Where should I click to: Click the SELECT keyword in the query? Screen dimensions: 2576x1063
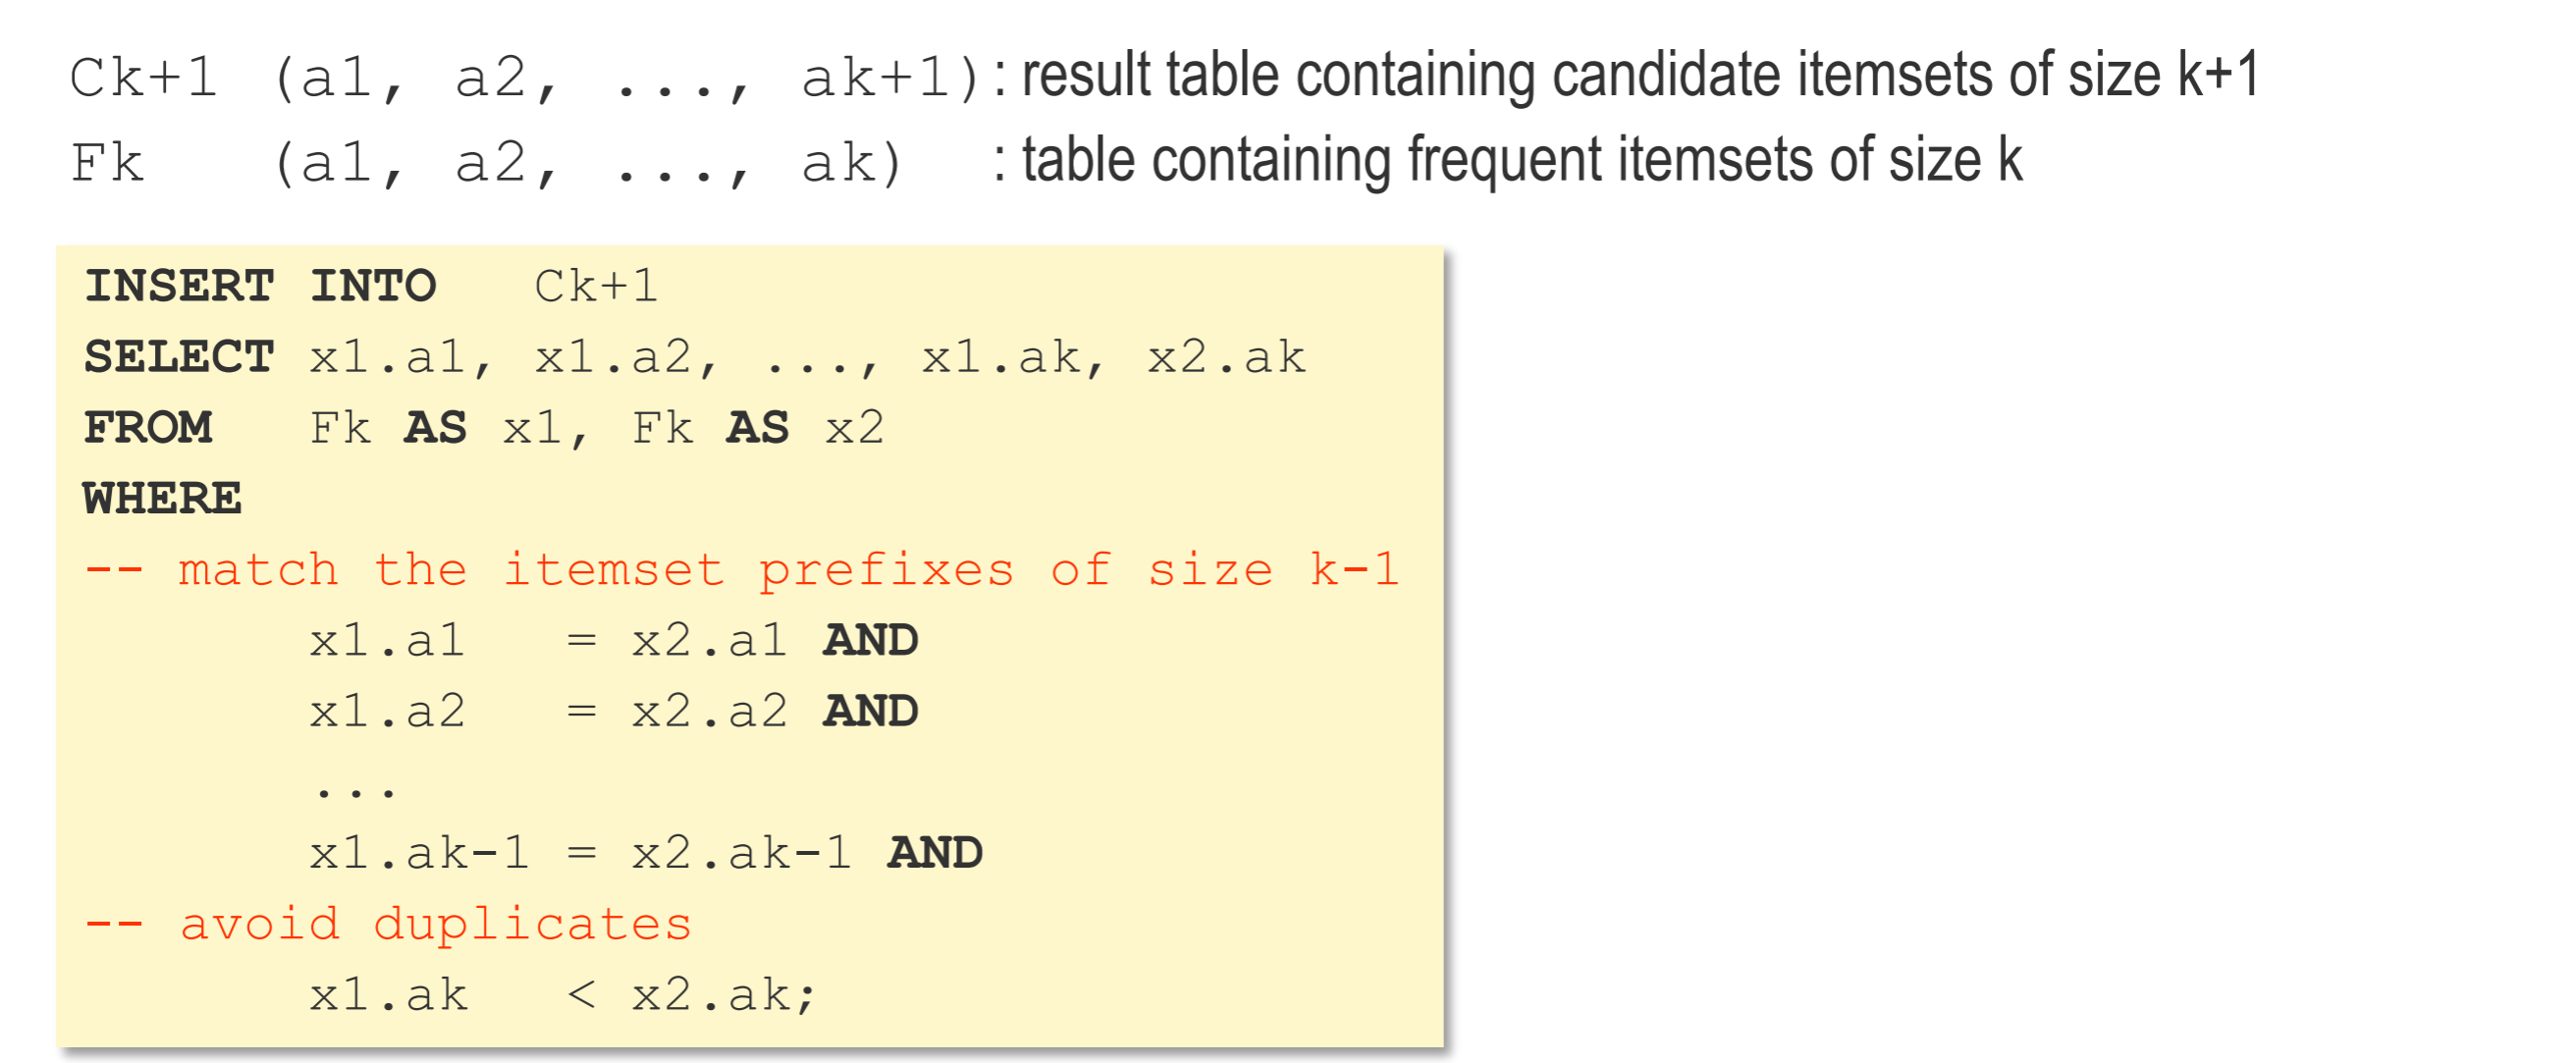[x=179, y=357]
